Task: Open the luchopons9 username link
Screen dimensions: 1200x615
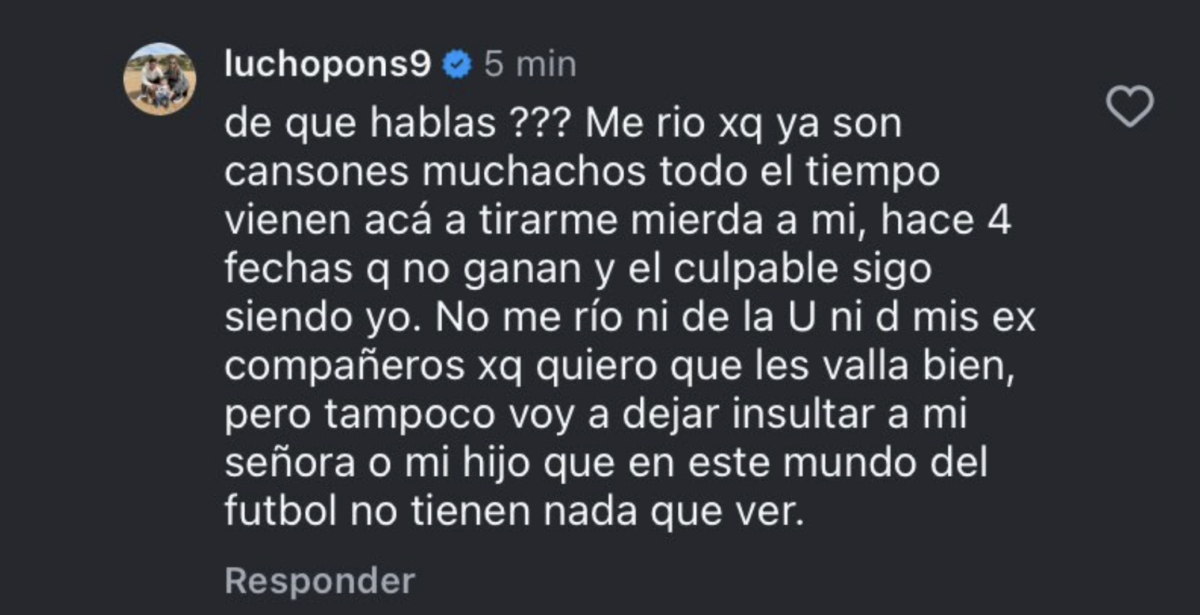Action: pyautogui.click(x=329, y=65)
